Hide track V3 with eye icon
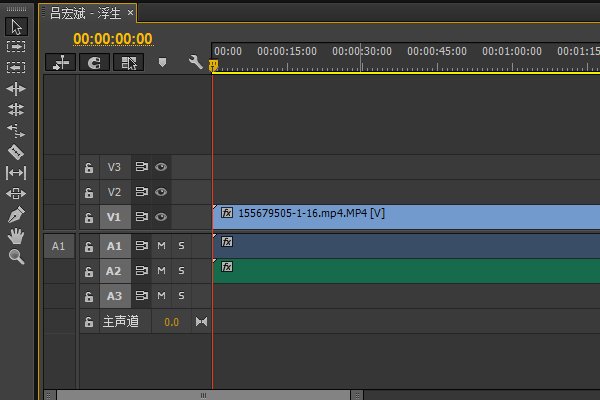The image size is (600, 400). coord(161,167)
